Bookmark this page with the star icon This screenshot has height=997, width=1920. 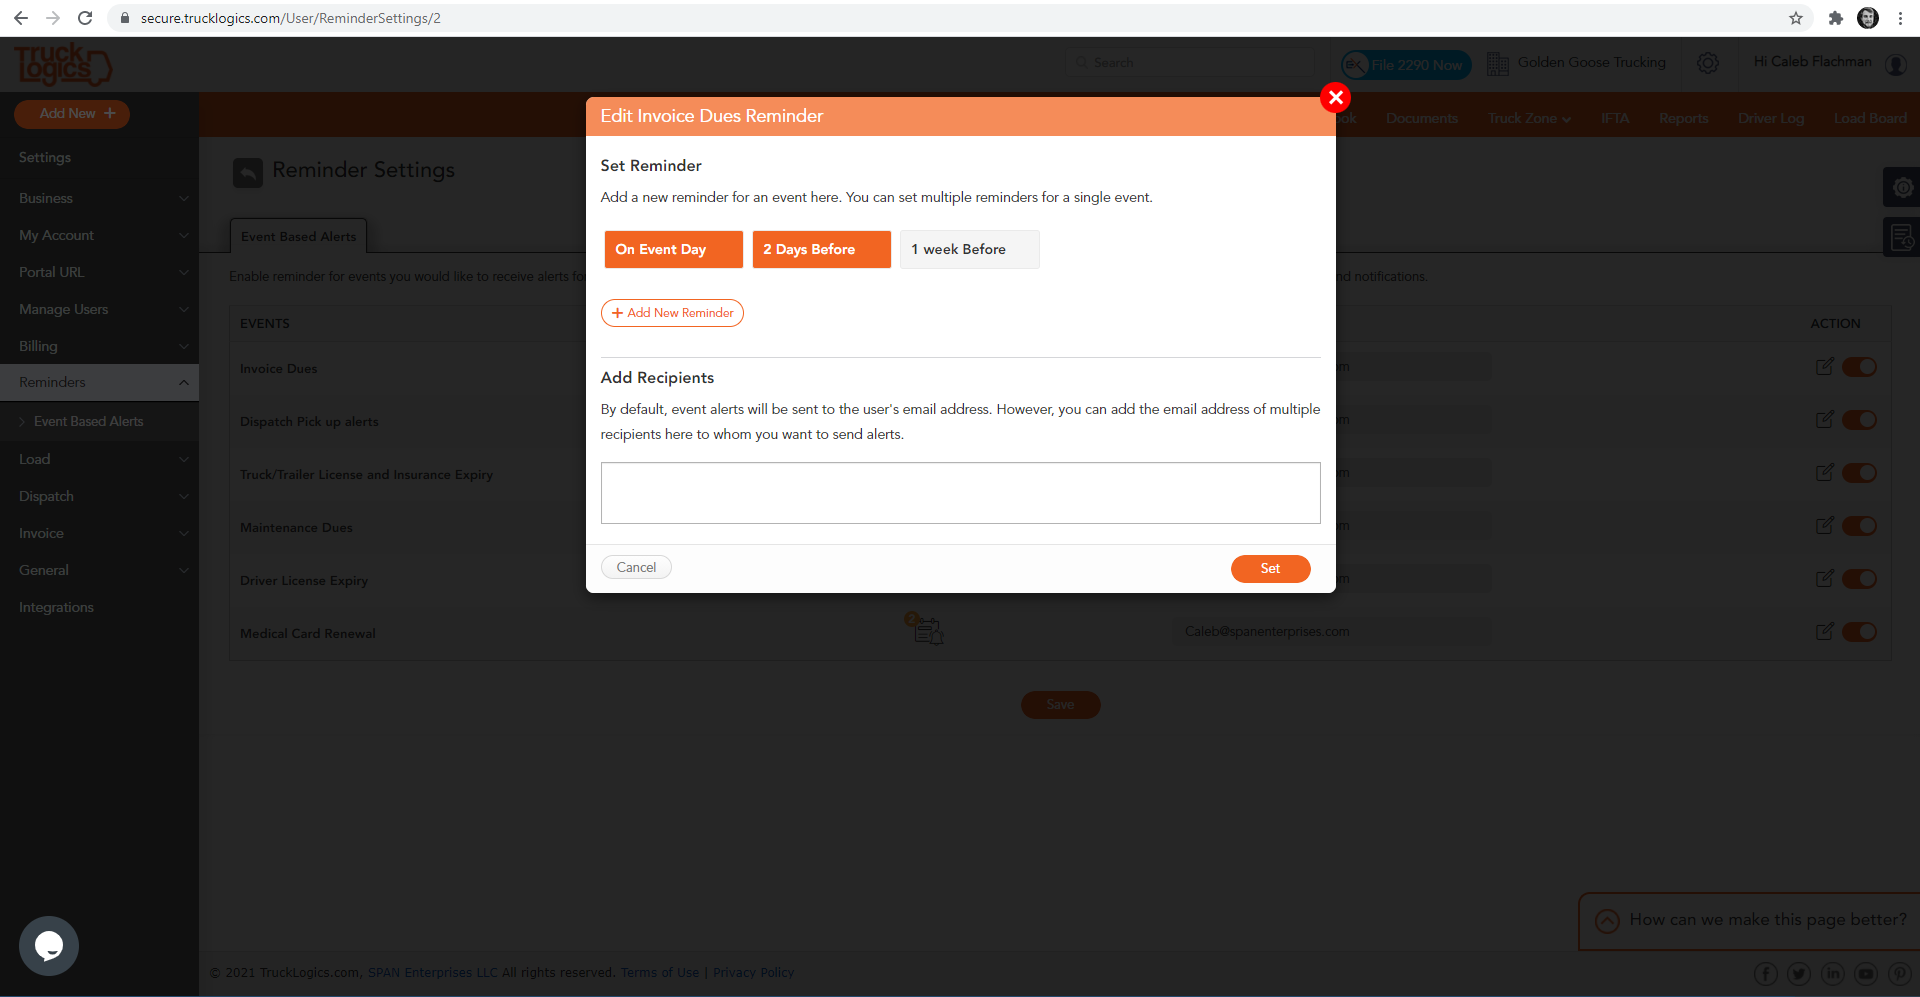[1796, 18]
